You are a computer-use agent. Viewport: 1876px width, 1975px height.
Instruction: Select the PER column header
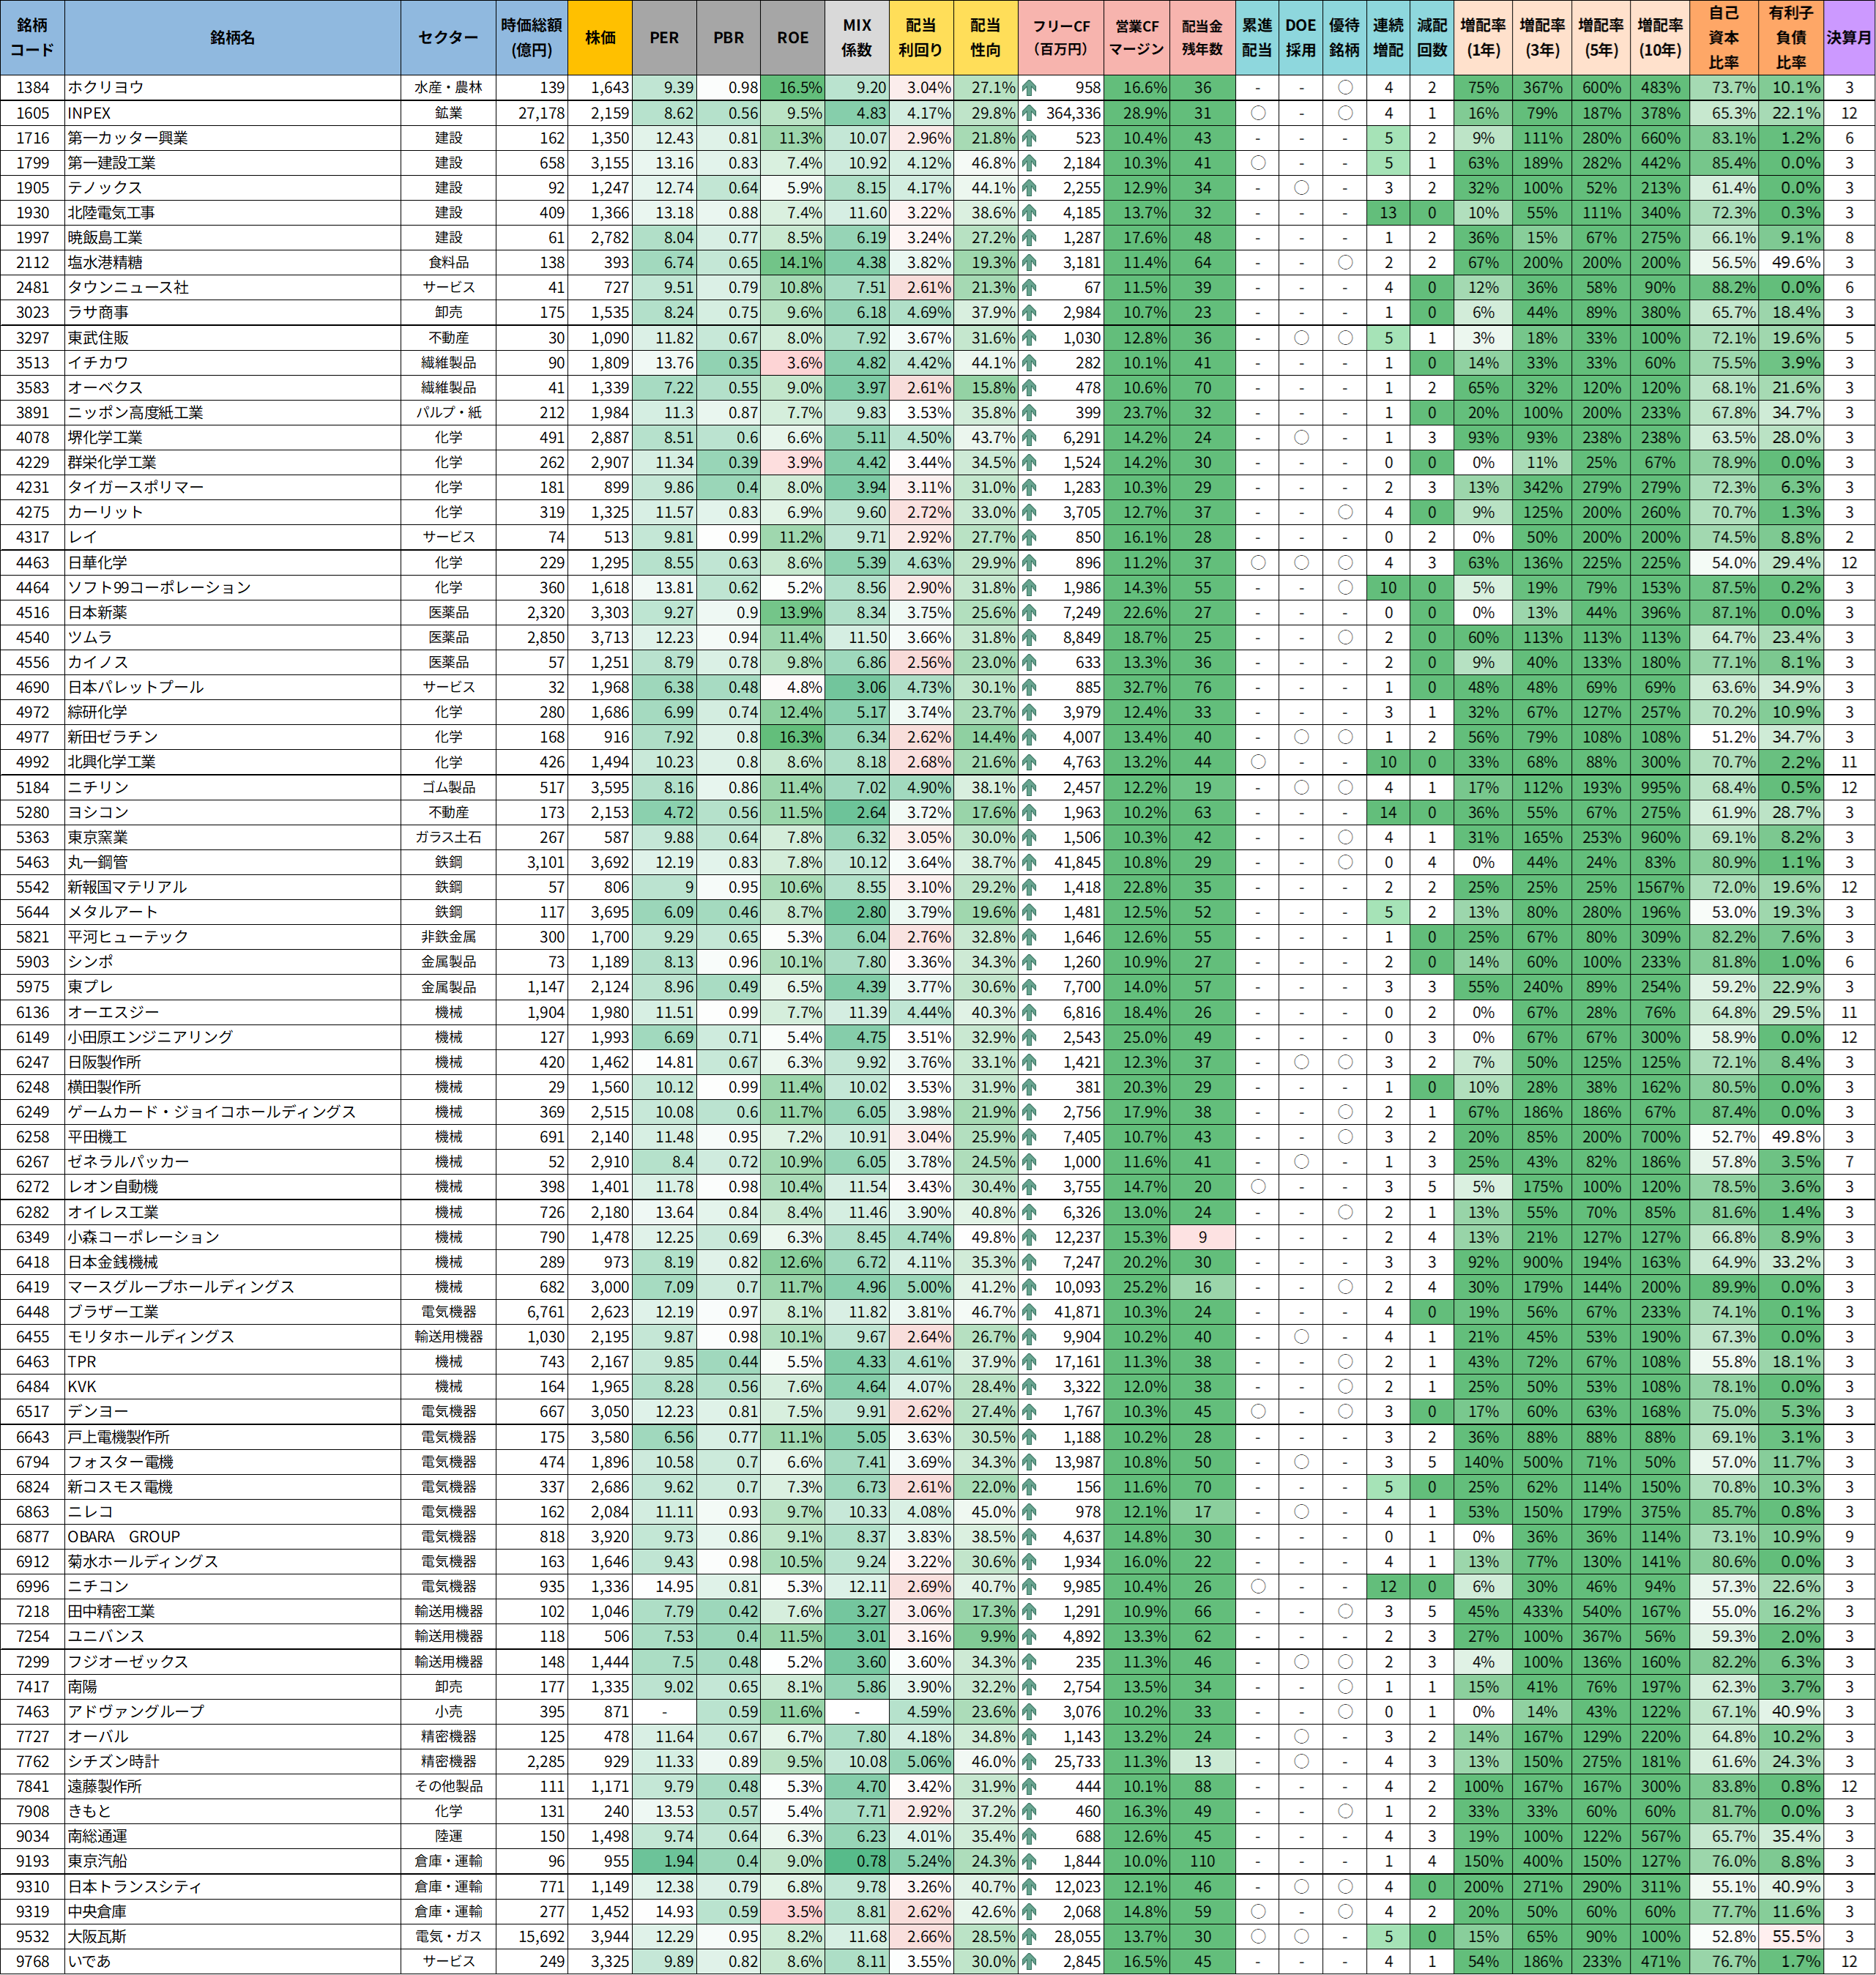(x=664, y=38)
